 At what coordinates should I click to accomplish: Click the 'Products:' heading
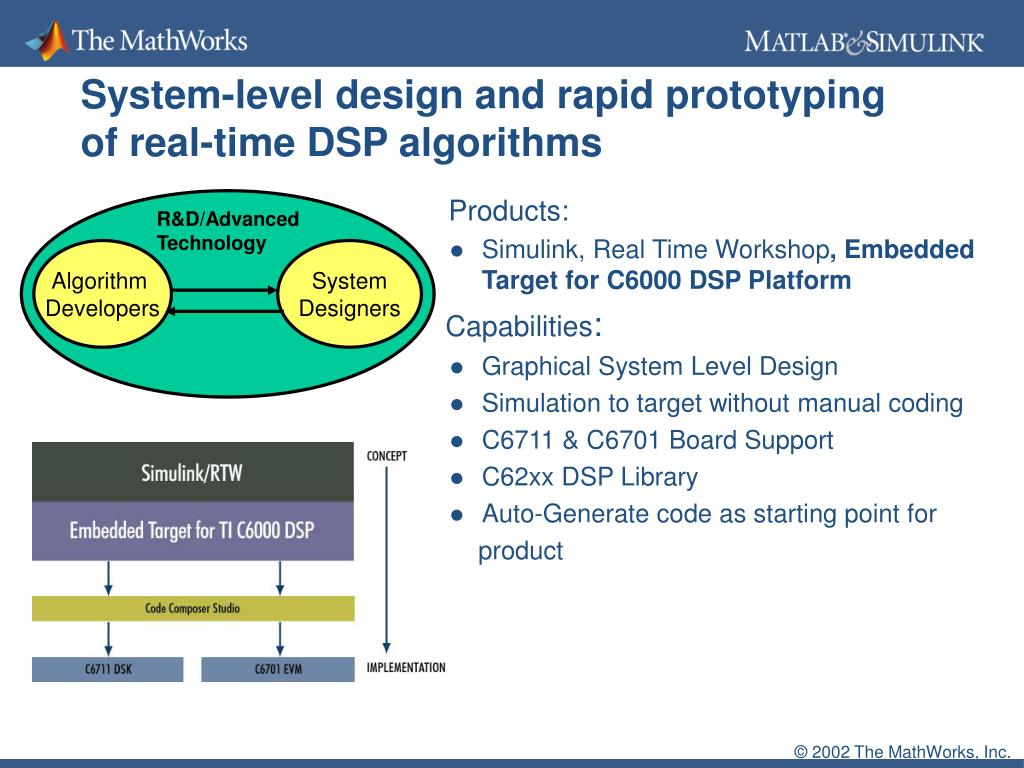coord(509,211)
